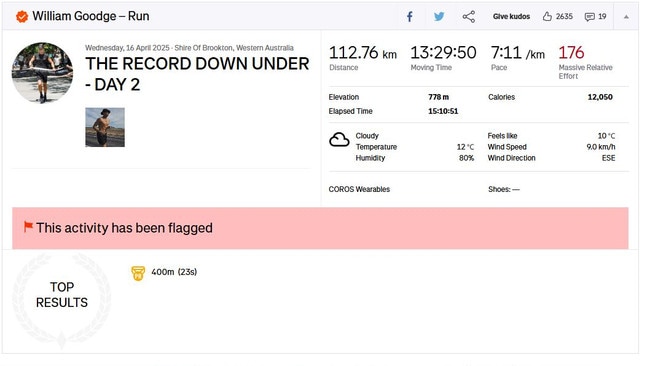Click THE RECORD DOWN UNDER - DAY 2 title

(197, 74)
